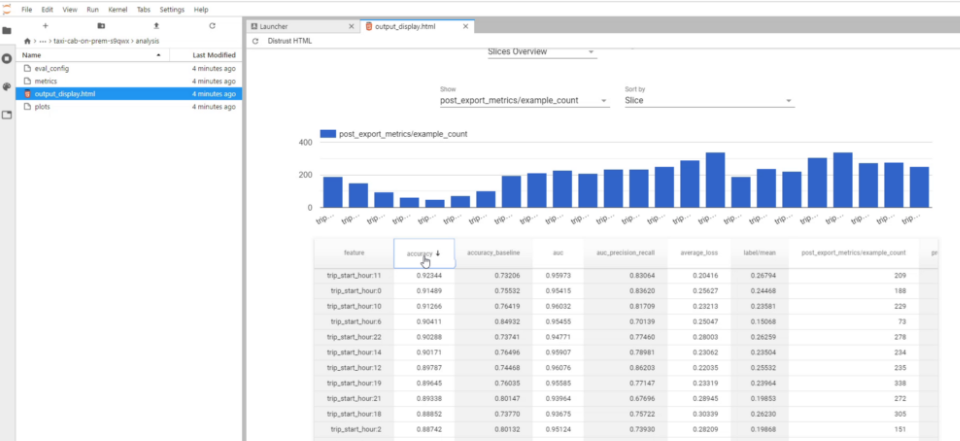The image size is (960, 441).
Task: Click the trip_start_hour:11 row label
Action: tap(353, 276)
